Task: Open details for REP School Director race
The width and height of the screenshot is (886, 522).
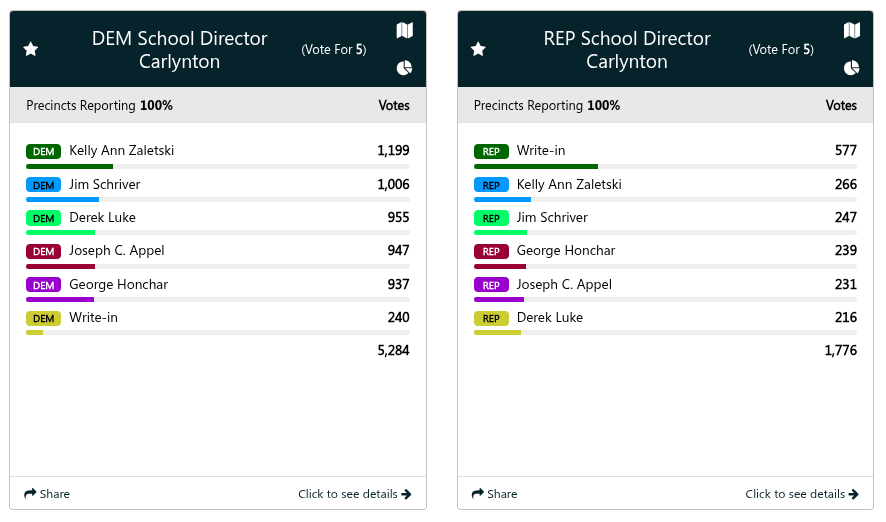Action: (801, 494)
